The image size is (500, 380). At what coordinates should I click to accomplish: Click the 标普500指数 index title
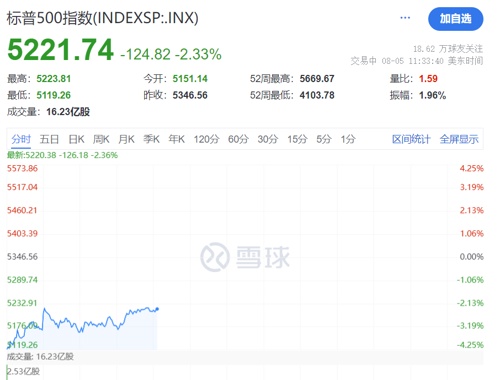tap(49, 18)
